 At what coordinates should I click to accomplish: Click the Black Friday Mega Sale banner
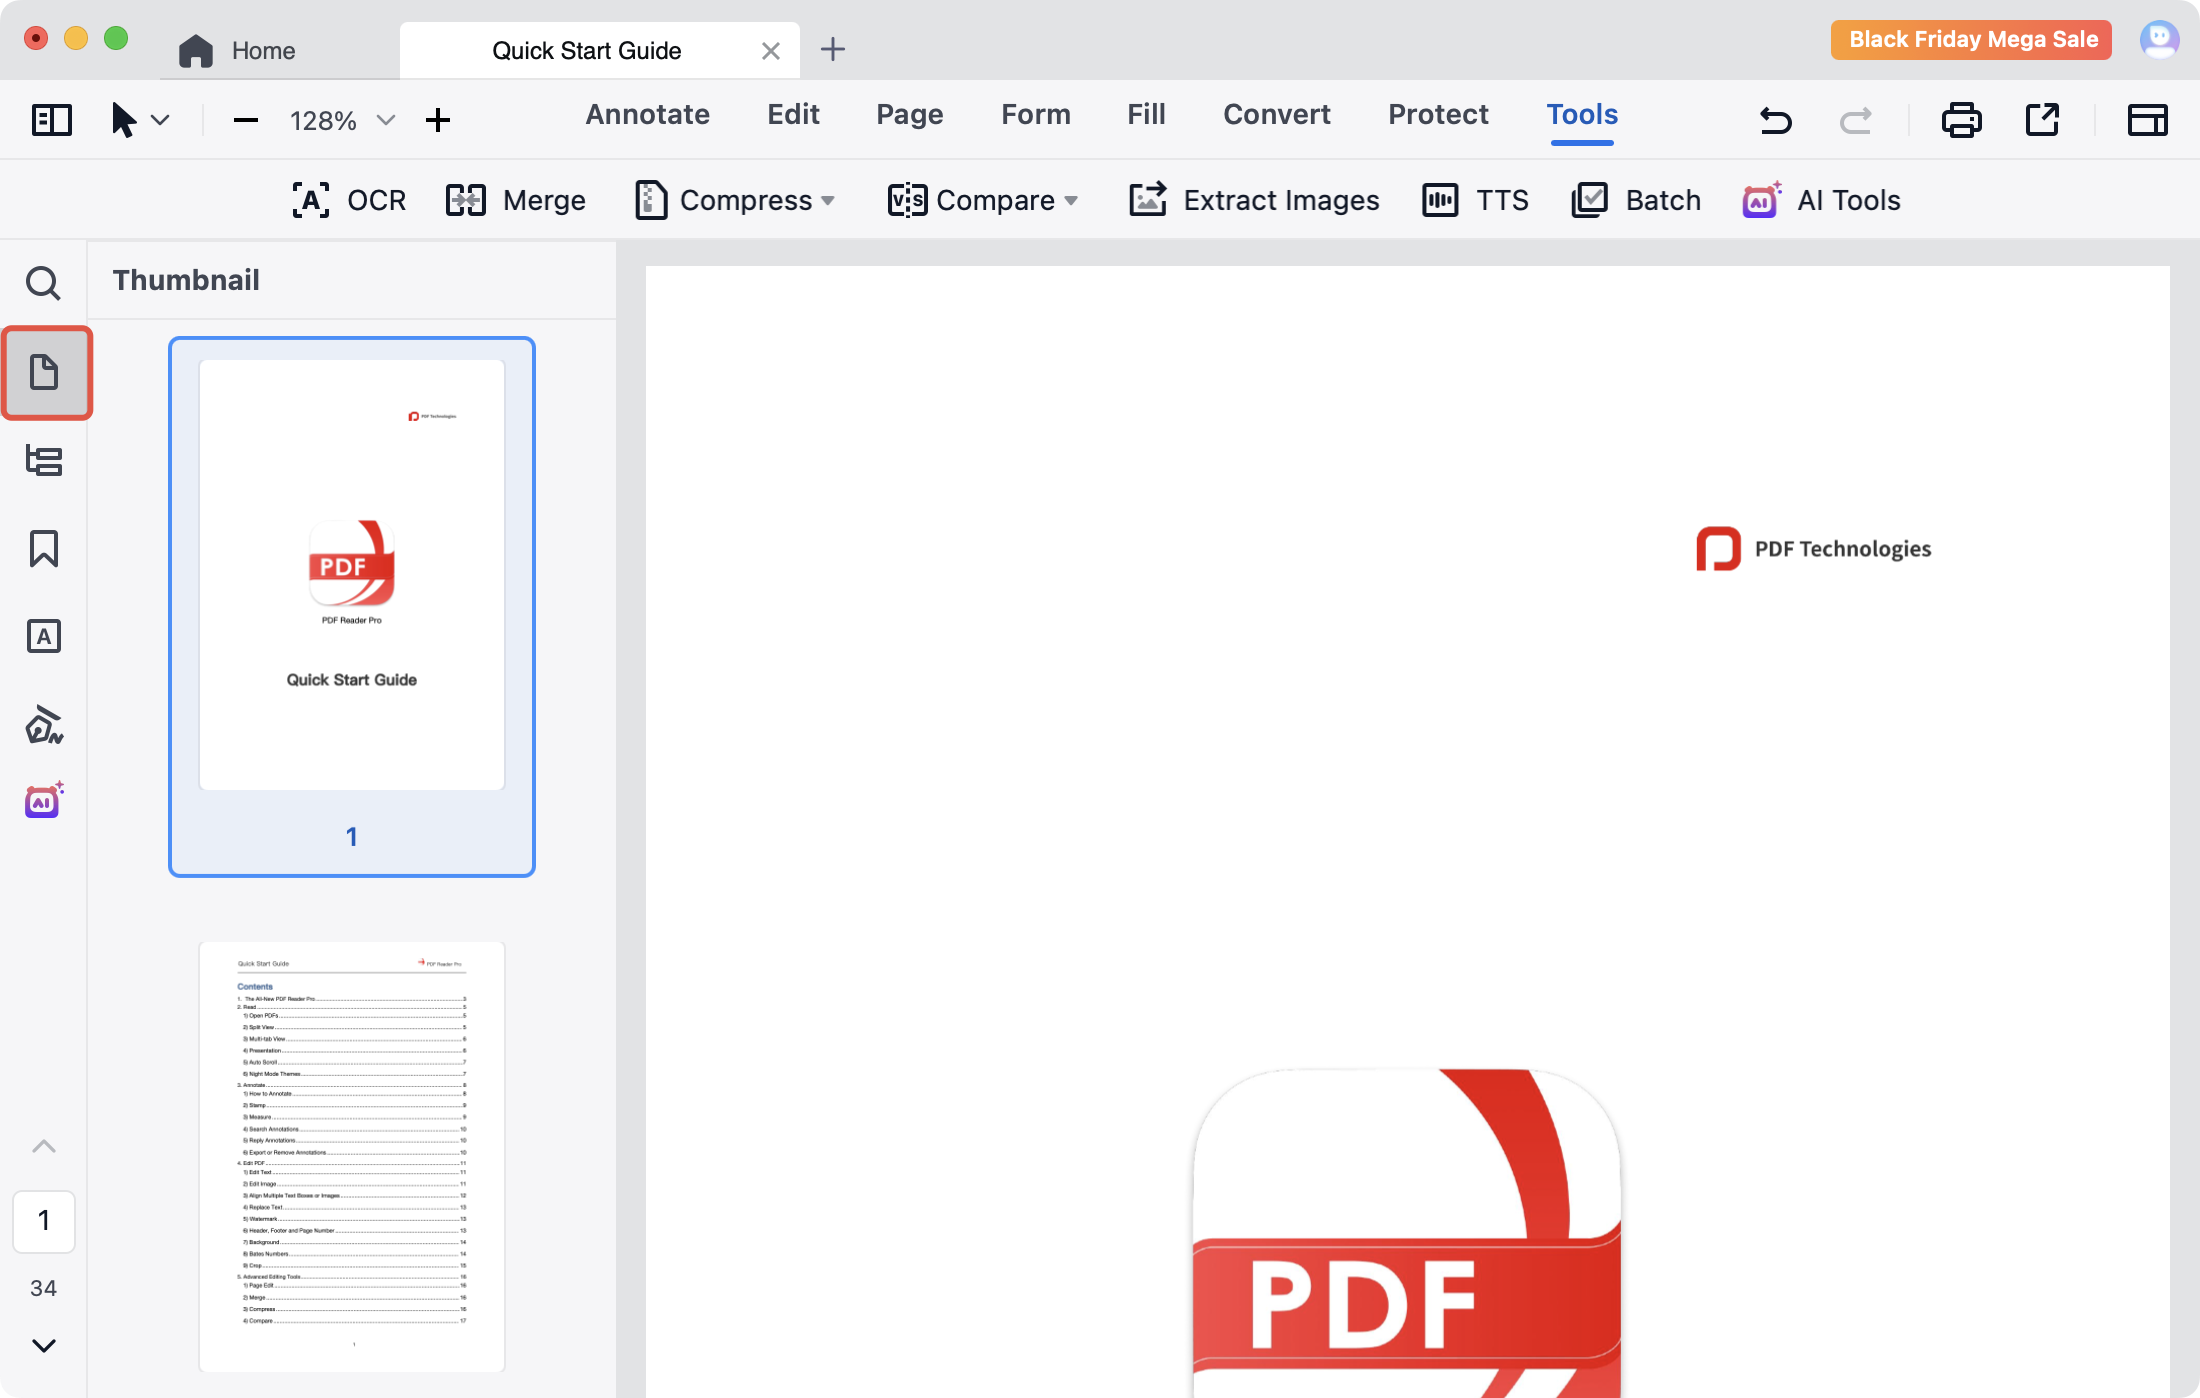tap(1971, 40)
